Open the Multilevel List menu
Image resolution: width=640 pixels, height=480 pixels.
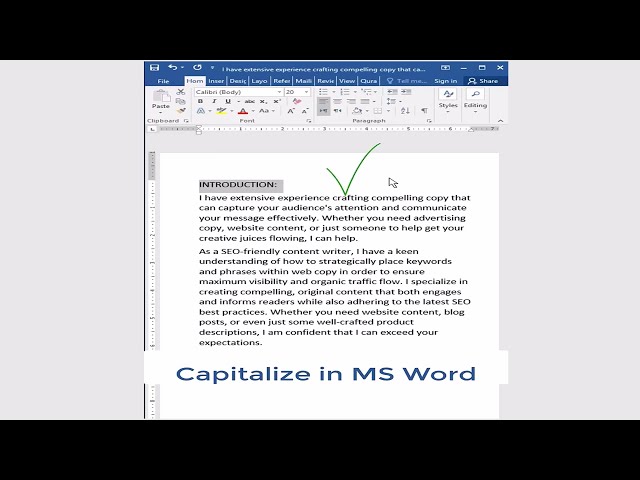pos(366,92)
